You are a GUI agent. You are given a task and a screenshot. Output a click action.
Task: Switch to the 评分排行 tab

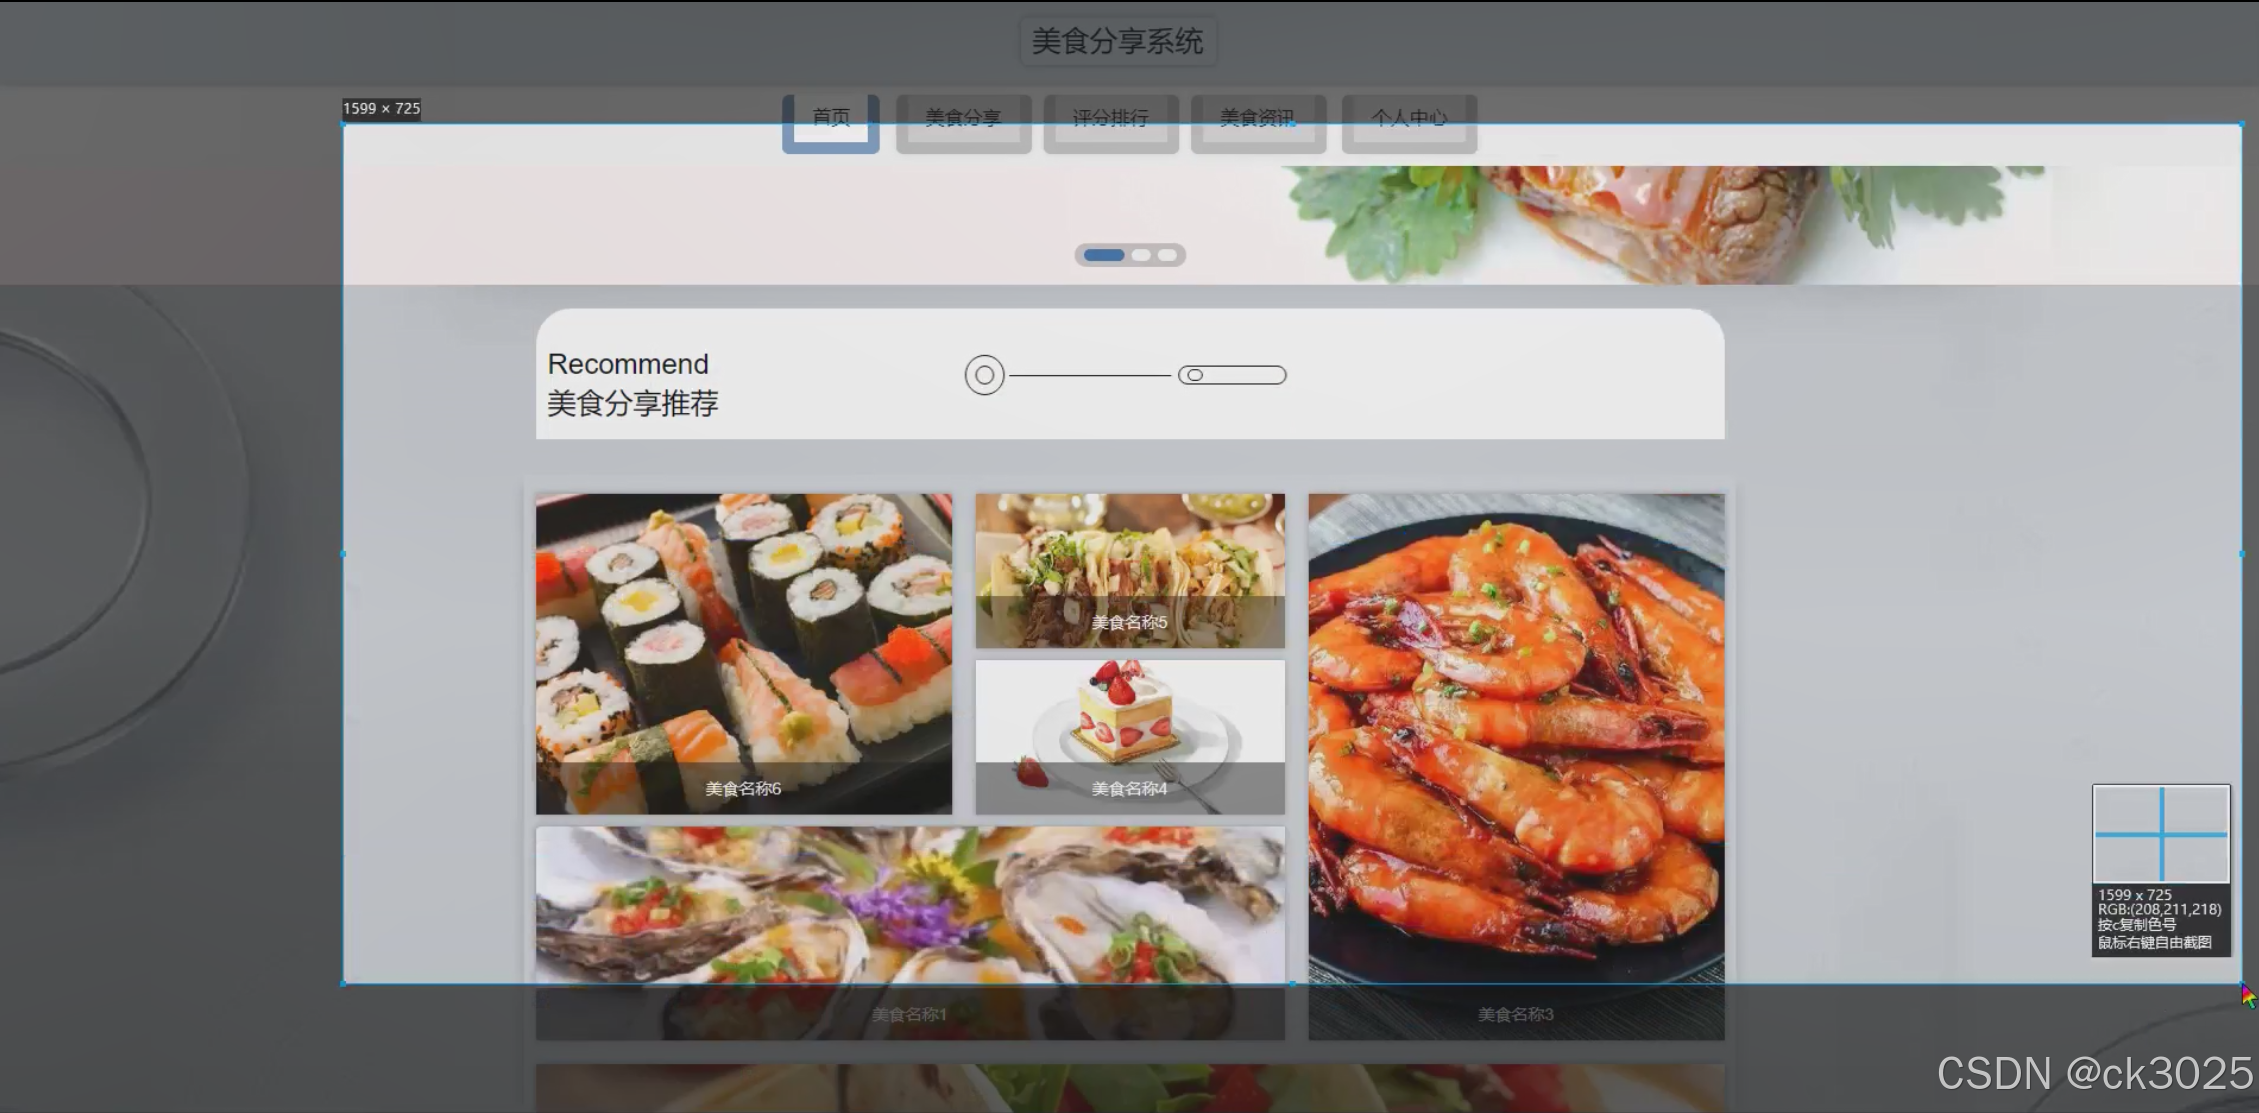1110,121
